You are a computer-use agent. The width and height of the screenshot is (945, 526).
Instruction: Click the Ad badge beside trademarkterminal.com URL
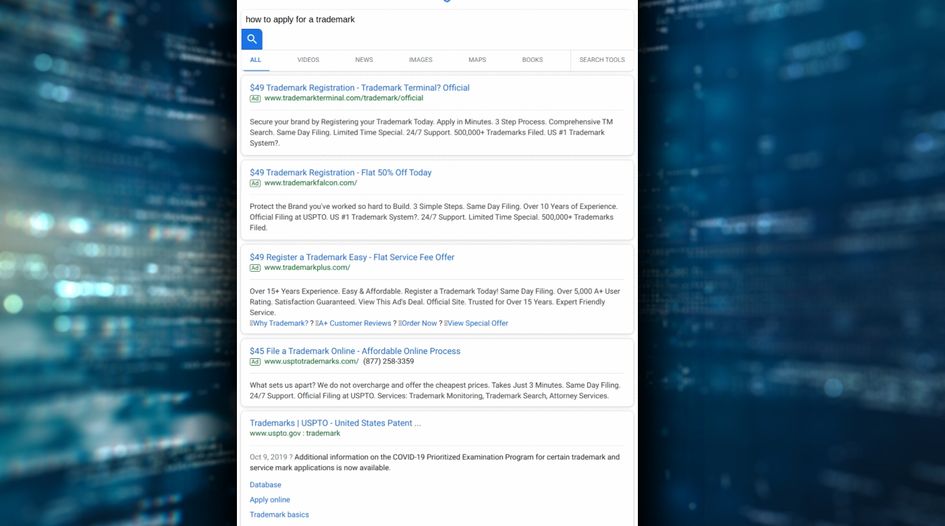point(255,98)
